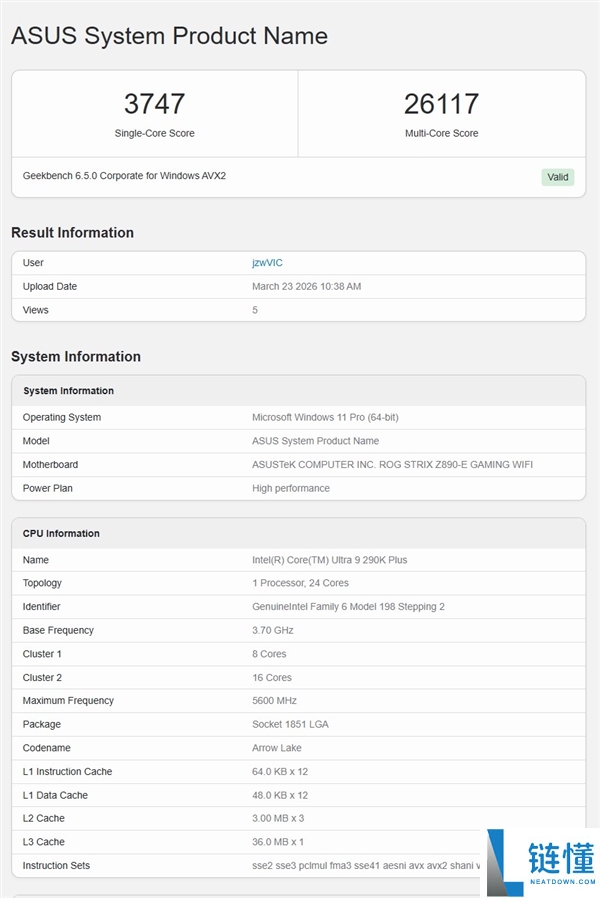The image size is (600, 898).
Task: Click the 1 Processor, 24 Cores topology value
Action: pyautogui.click(x=301, y=583)
